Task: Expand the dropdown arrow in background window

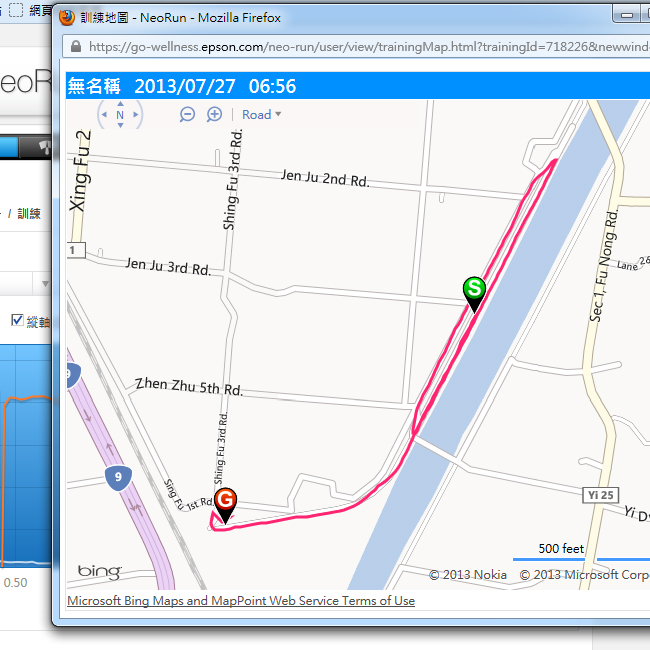Action: pyautogui.click(x=45, y=284)
